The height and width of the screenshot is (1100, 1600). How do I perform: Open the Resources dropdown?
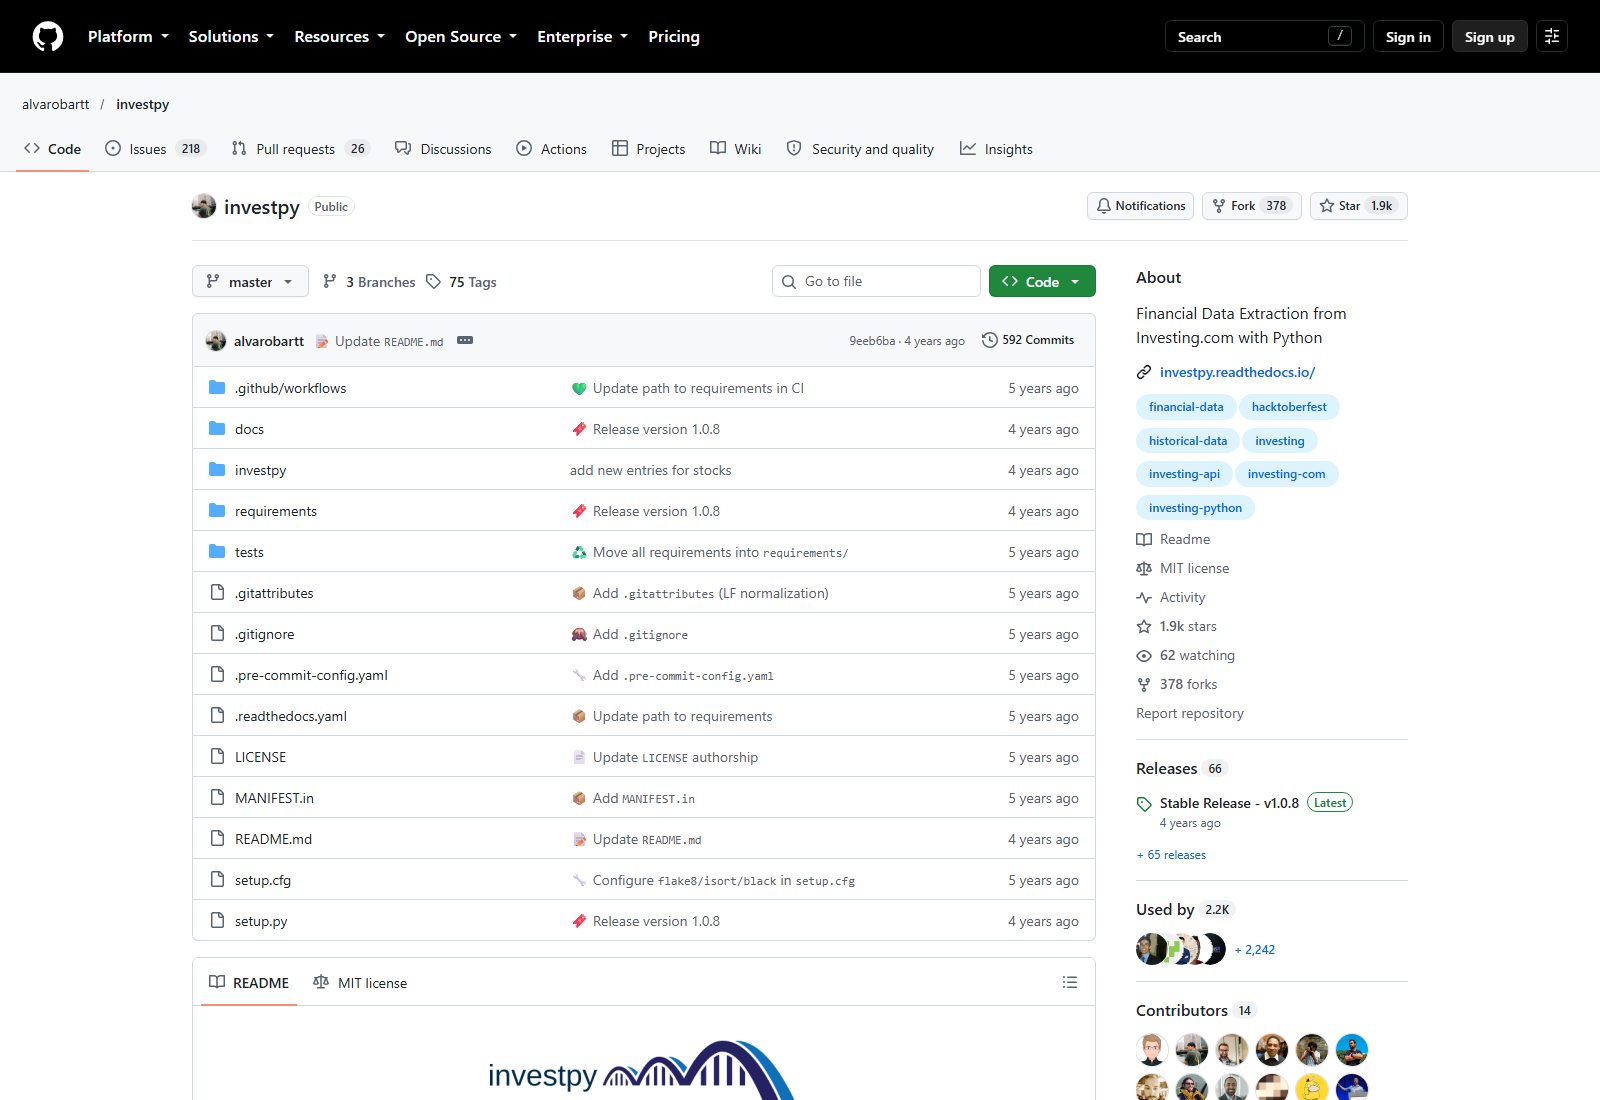(x=339, y=37)
